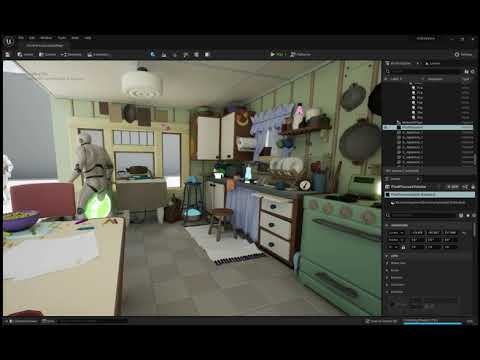Click the Outliner search field
Image resolution: width=480 pixels, height=360 pixels.
pos(425,71)
